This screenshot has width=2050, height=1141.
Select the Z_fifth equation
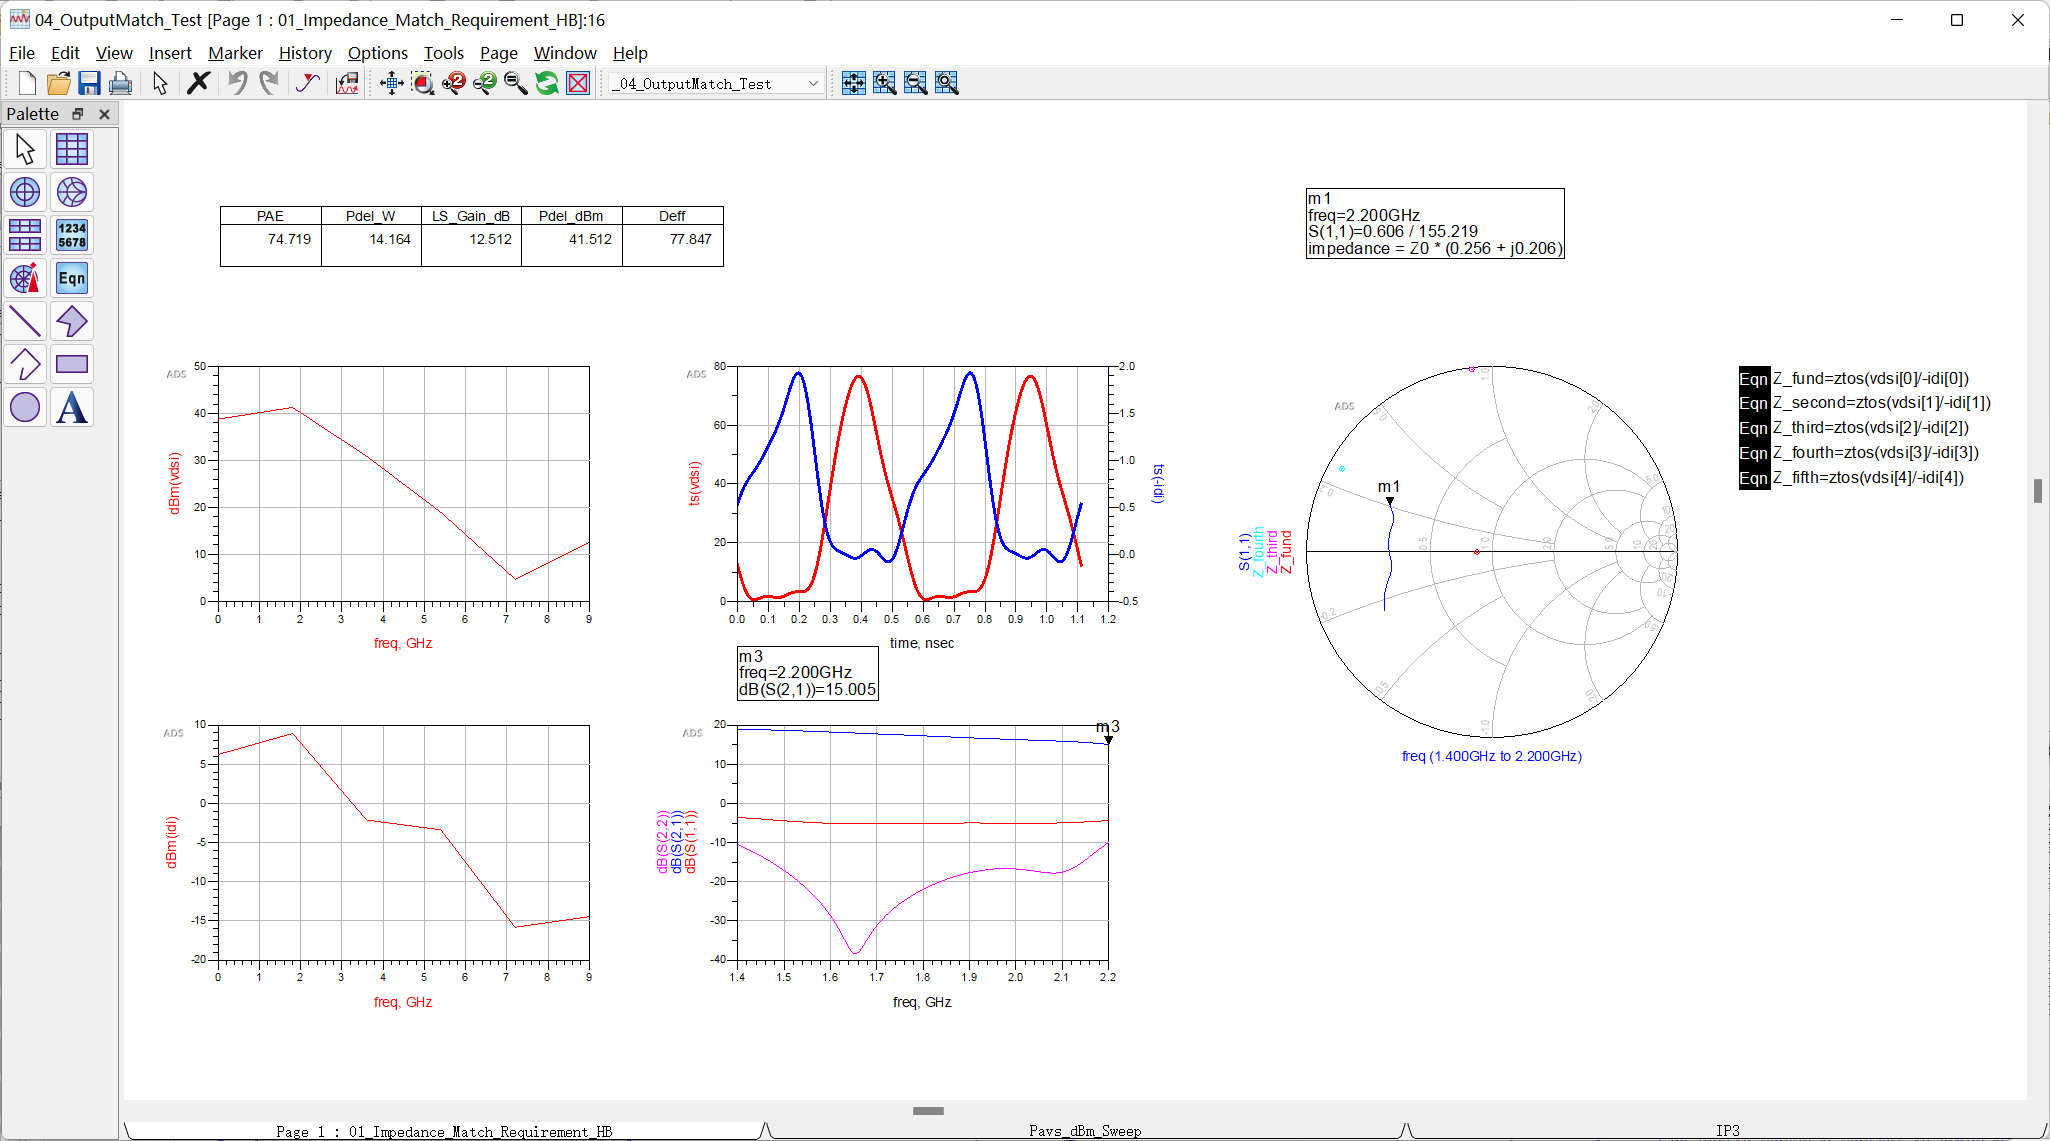pyautogui.click(x=1852, y=477)
